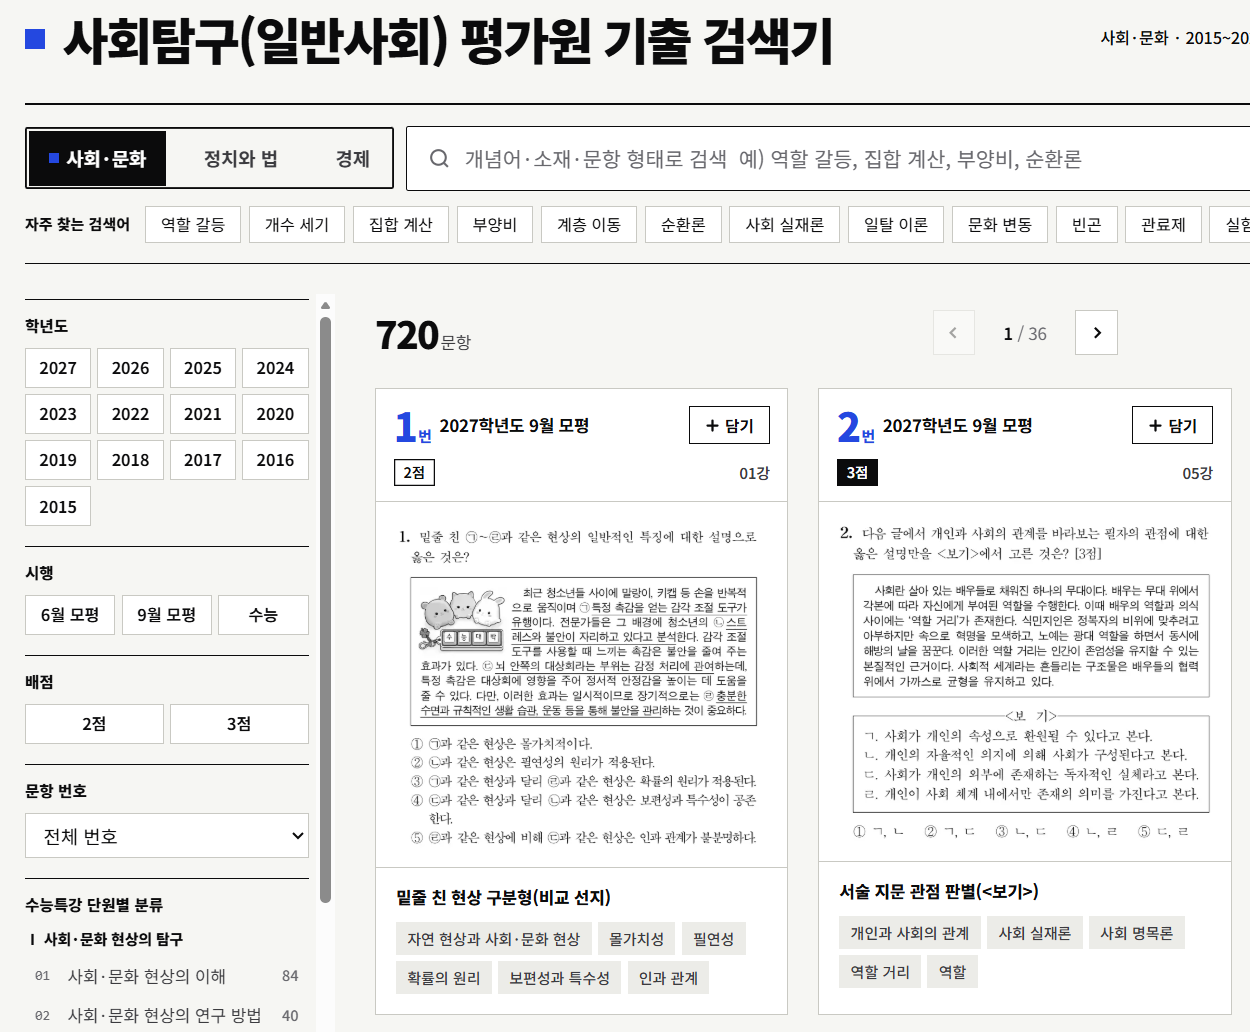Click scrollbar up arrow in filter sidebar

click(x=325, y=305)
